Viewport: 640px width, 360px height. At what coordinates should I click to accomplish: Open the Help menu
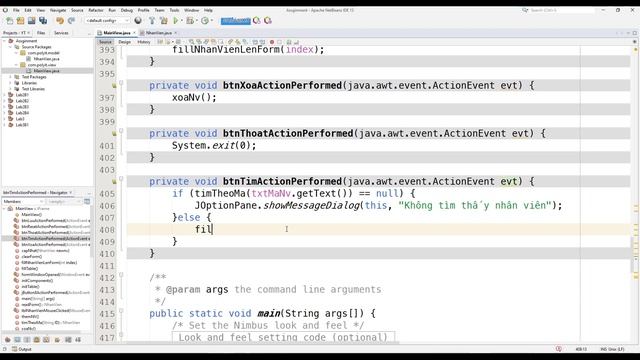(x=208, y=10)
